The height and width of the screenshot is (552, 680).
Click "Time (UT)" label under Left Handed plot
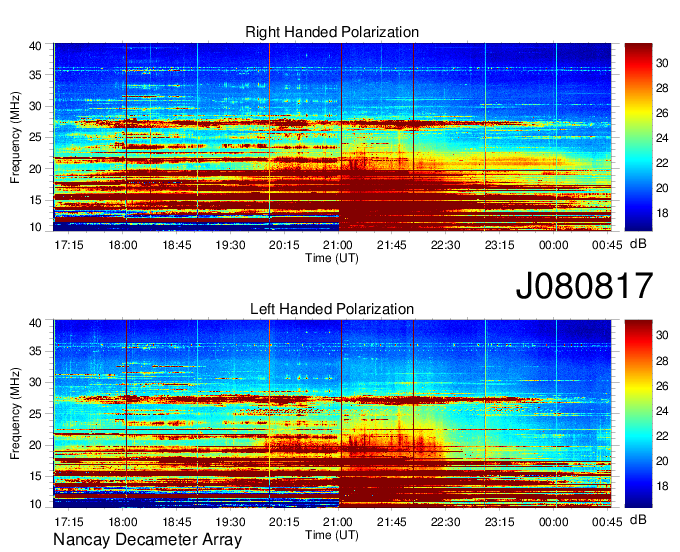[332, 535]
